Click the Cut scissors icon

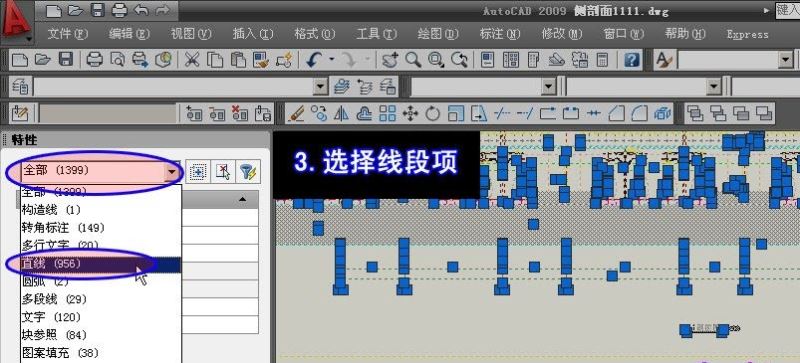(x=192, y=60)
